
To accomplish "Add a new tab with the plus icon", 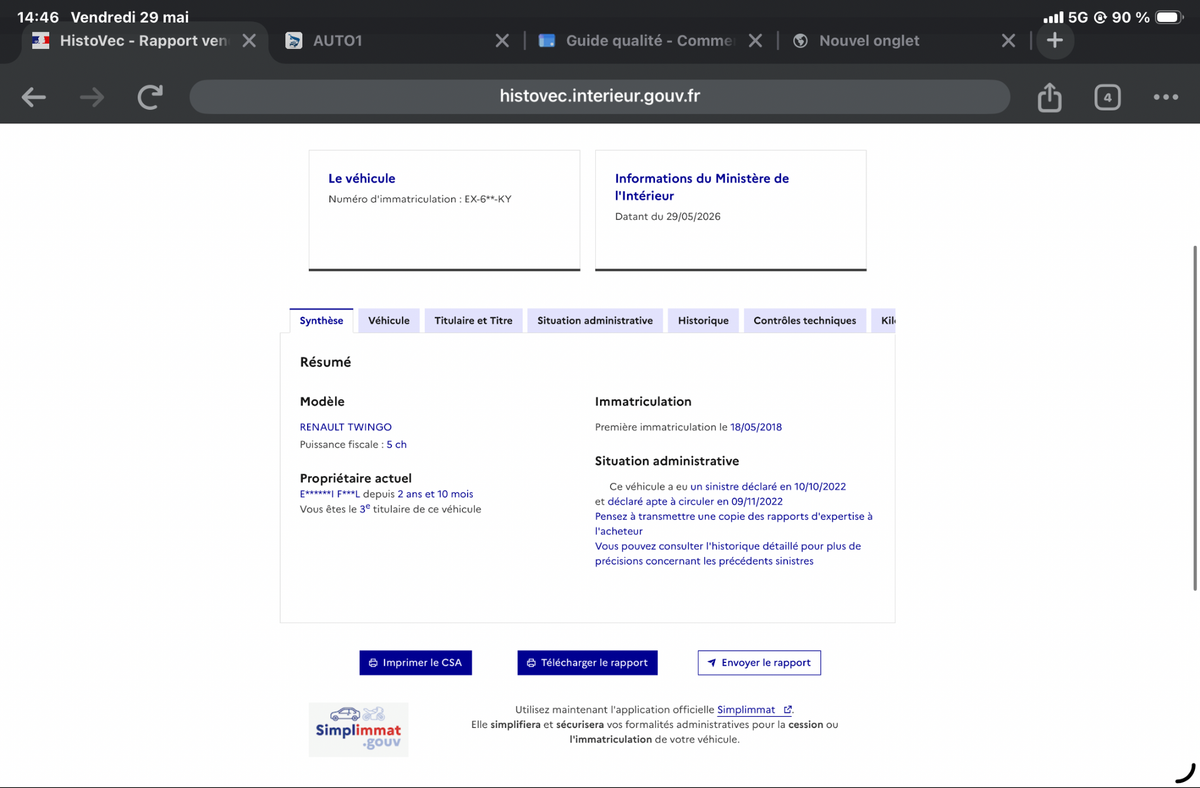I will click(1055, 41).
